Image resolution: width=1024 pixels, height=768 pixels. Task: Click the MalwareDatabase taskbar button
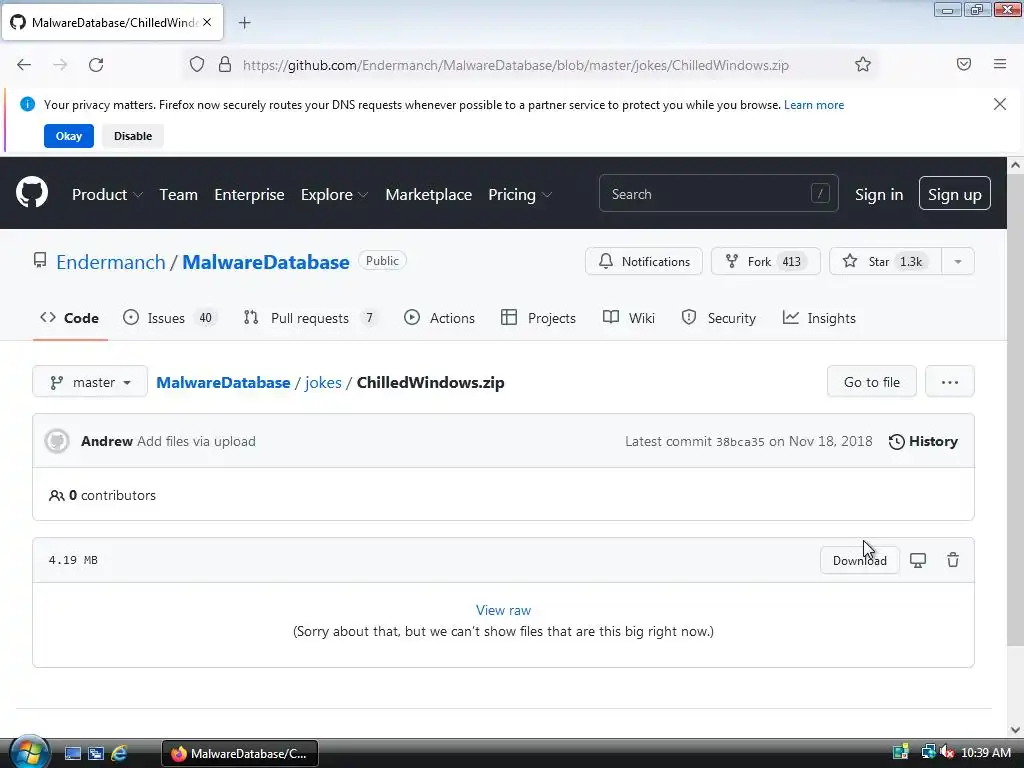[240, 753]
